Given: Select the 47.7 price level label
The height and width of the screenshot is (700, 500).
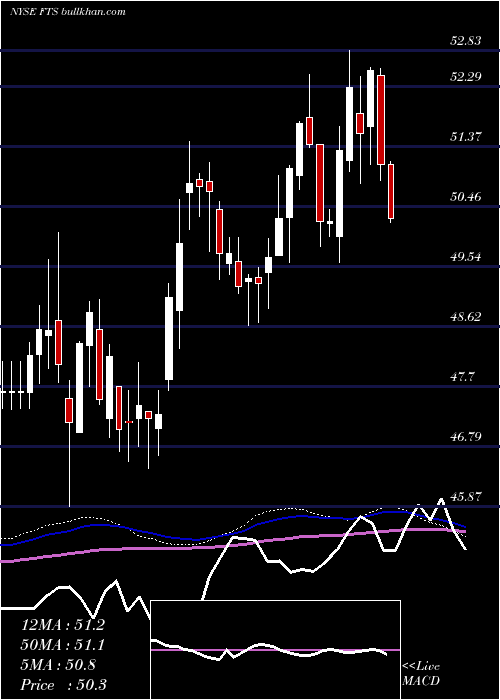Looking at the screenshot, I should click(462, 377).
